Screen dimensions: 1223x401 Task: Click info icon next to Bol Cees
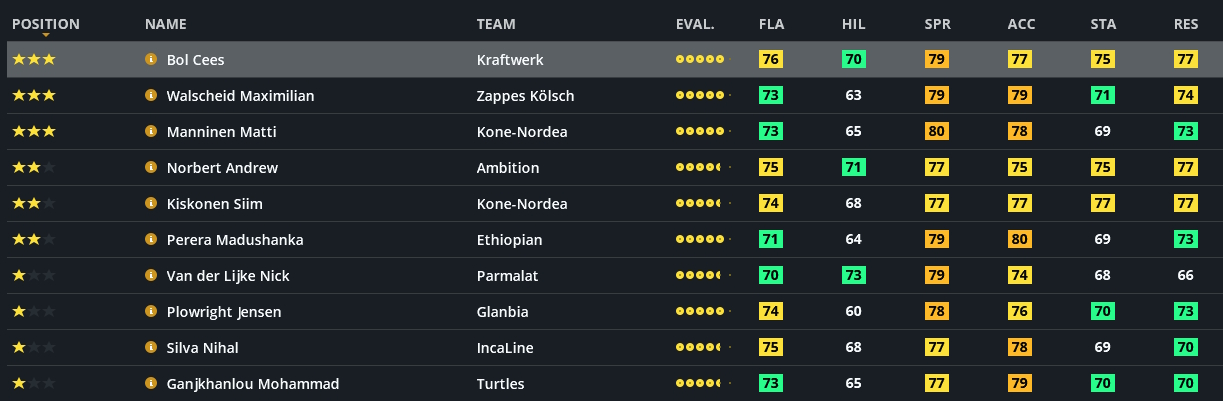click(x=152, y=60)
